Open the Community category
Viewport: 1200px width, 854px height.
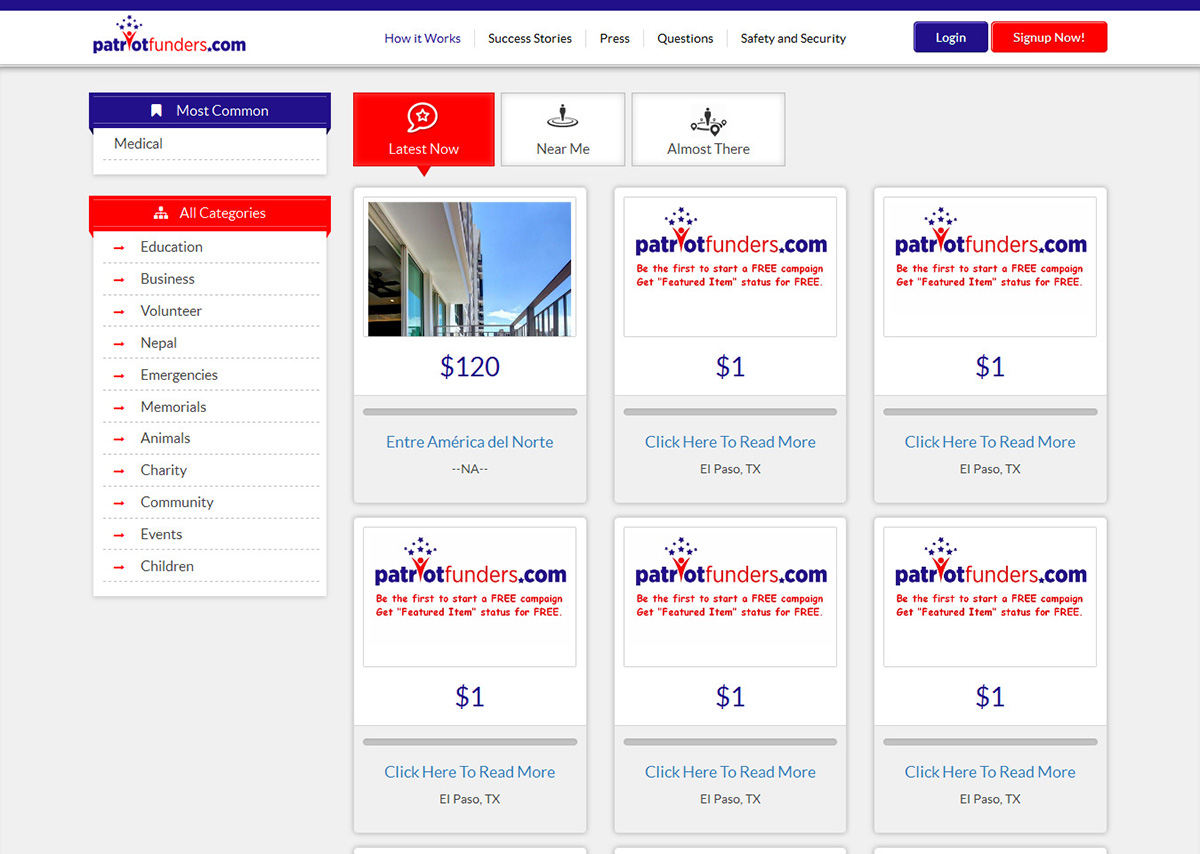(x=177, y=502)
